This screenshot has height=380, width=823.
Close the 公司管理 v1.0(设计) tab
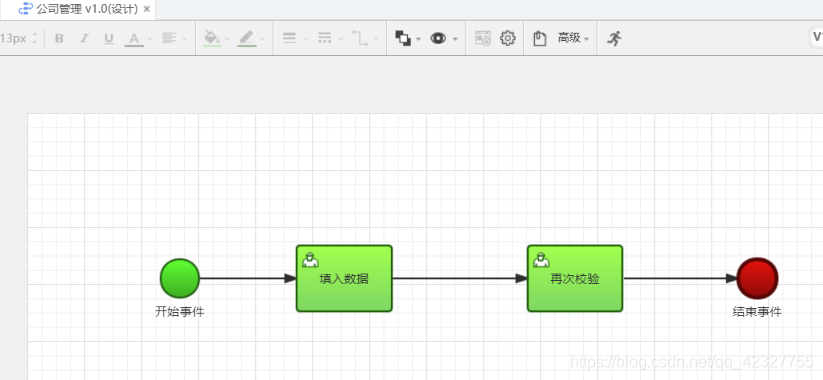point(147,9)
